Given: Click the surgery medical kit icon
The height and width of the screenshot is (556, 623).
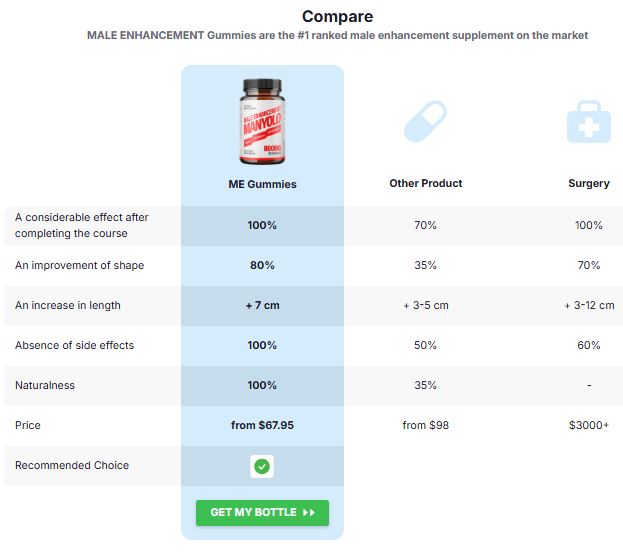Looking at the screenshot, I should click(588, 124).
